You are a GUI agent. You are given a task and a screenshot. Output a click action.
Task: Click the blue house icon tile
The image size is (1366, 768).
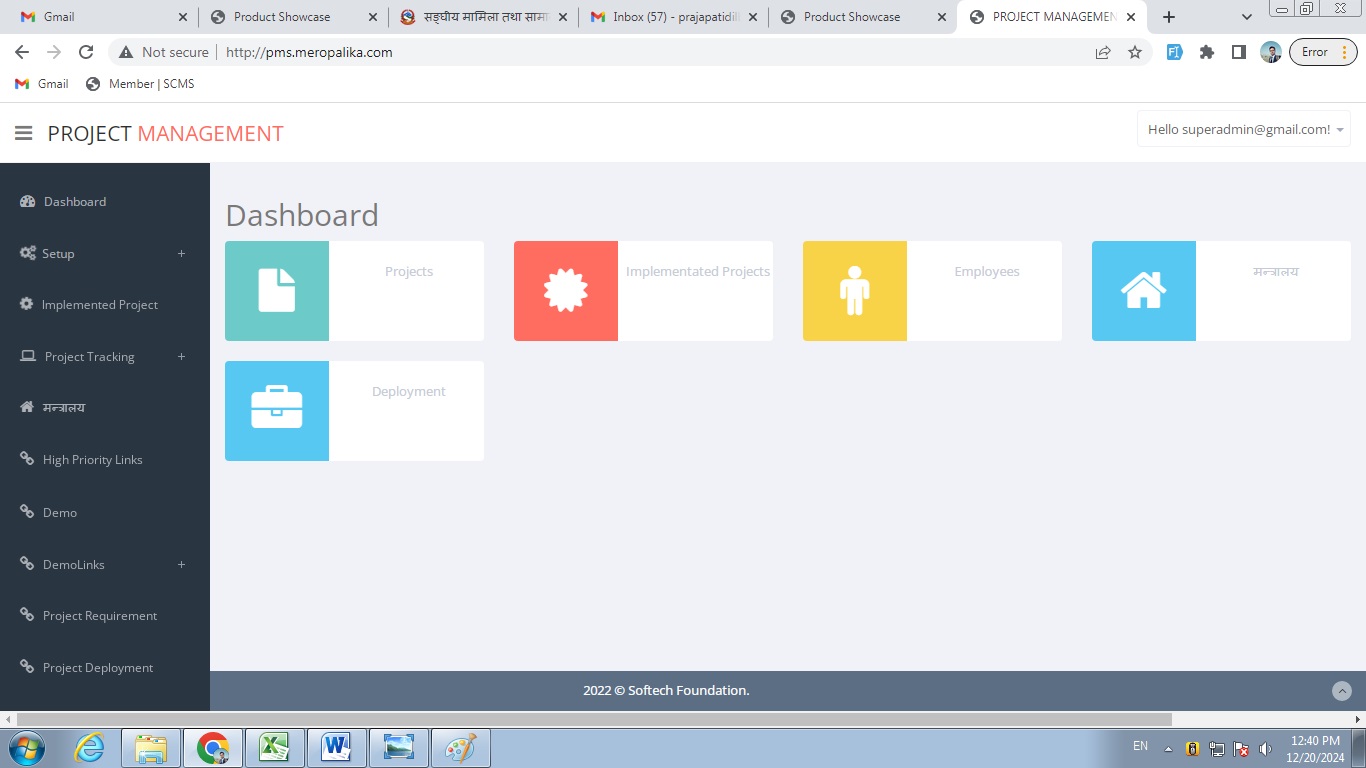pos(1144,291)
